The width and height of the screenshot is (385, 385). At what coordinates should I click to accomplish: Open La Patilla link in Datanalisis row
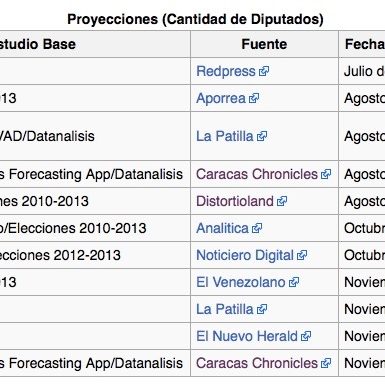225,136
